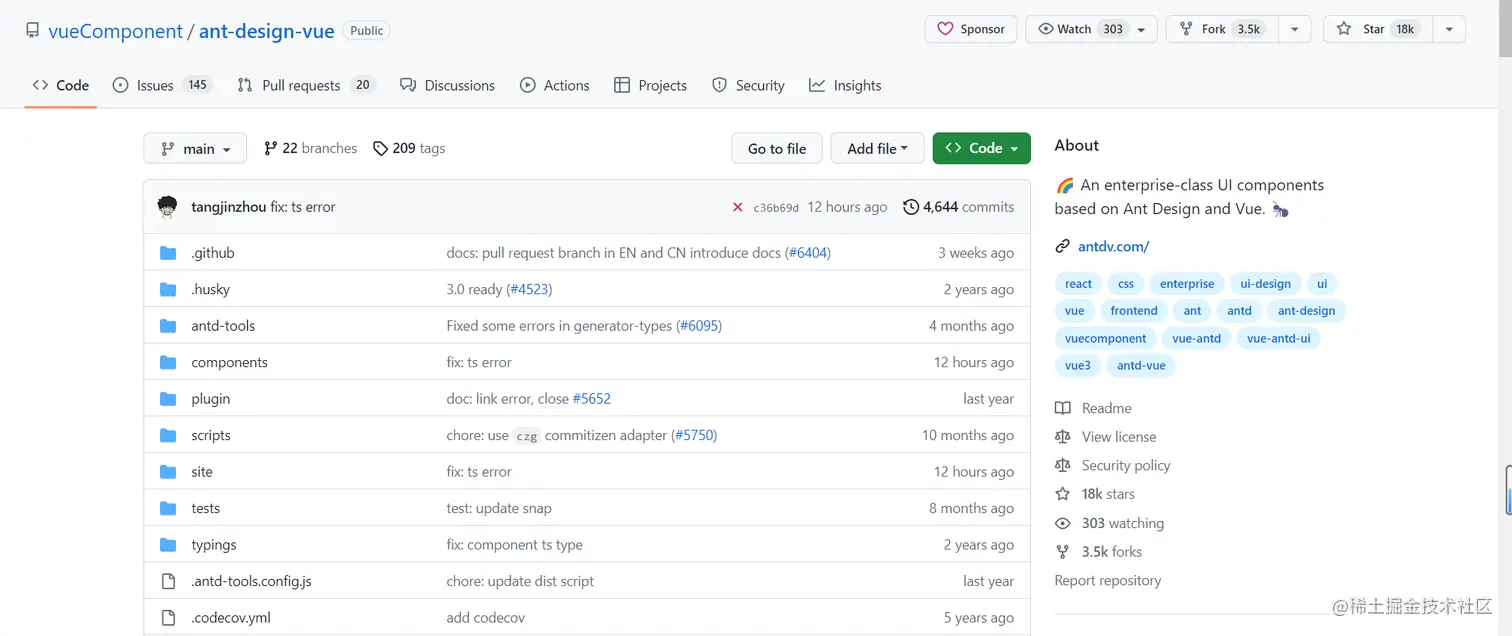
Task: Click the license scale icon
Action: pos(1062,437)
